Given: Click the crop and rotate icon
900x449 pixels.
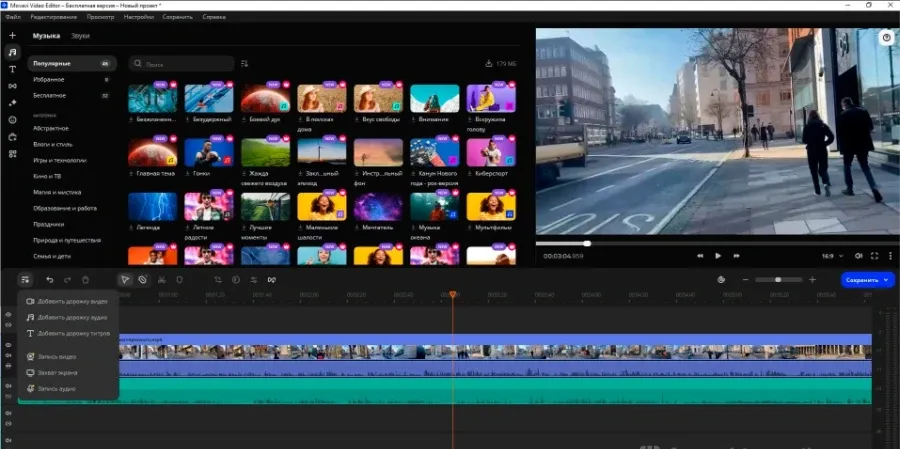Looking at the screenshot, I should (x=218, y=280).
